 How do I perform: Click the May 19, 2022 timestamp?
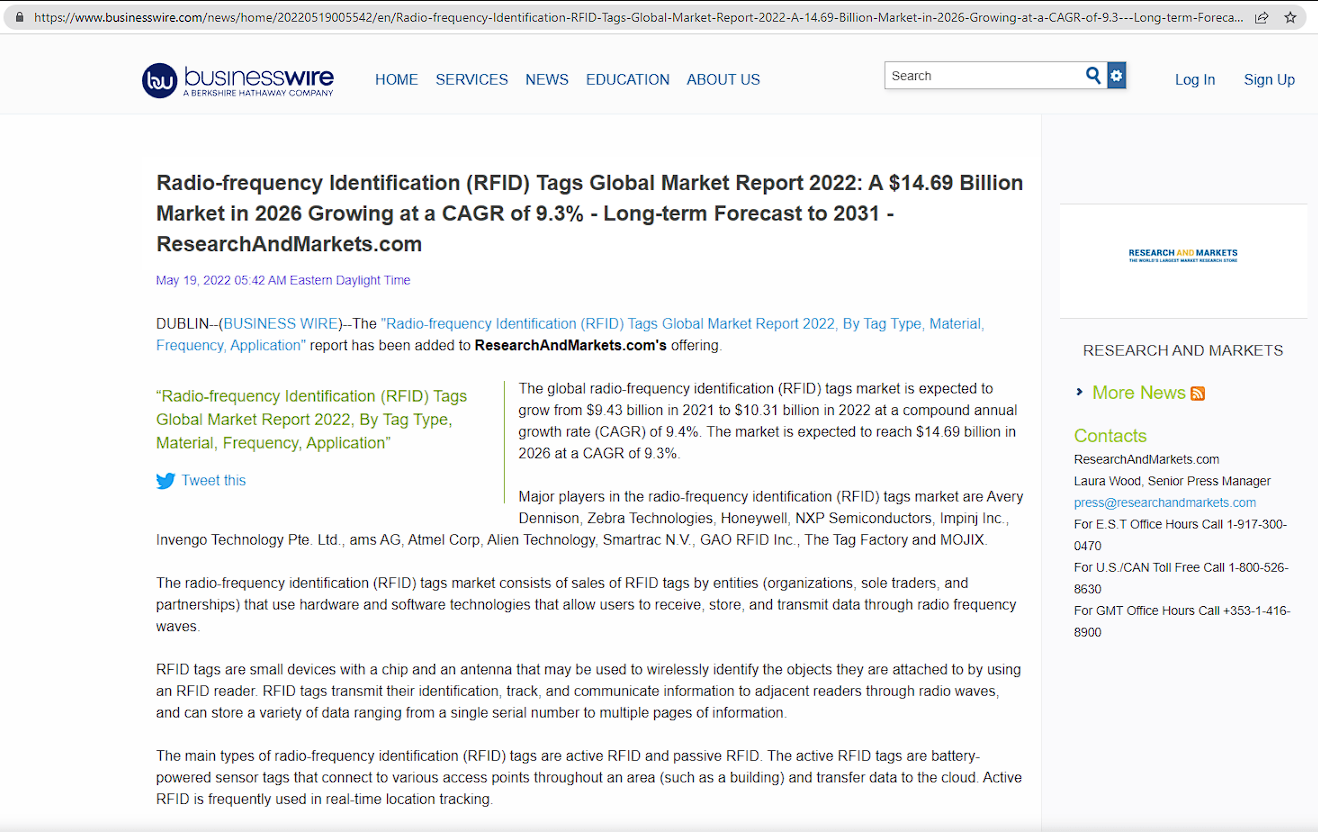[x=283, y=280]
